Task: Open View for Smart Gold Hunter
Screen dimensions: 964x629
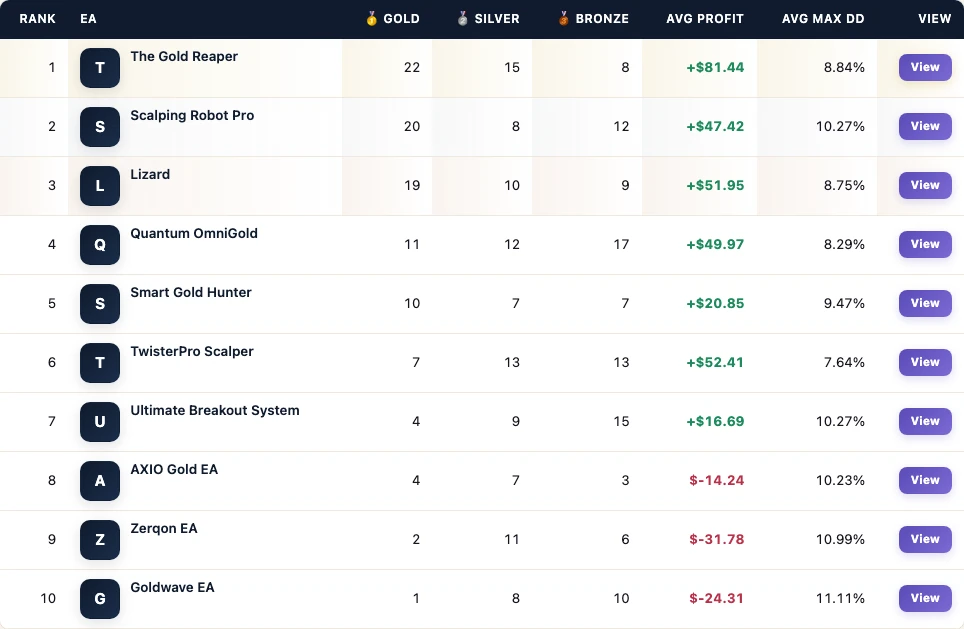Action: coord(925,303)
